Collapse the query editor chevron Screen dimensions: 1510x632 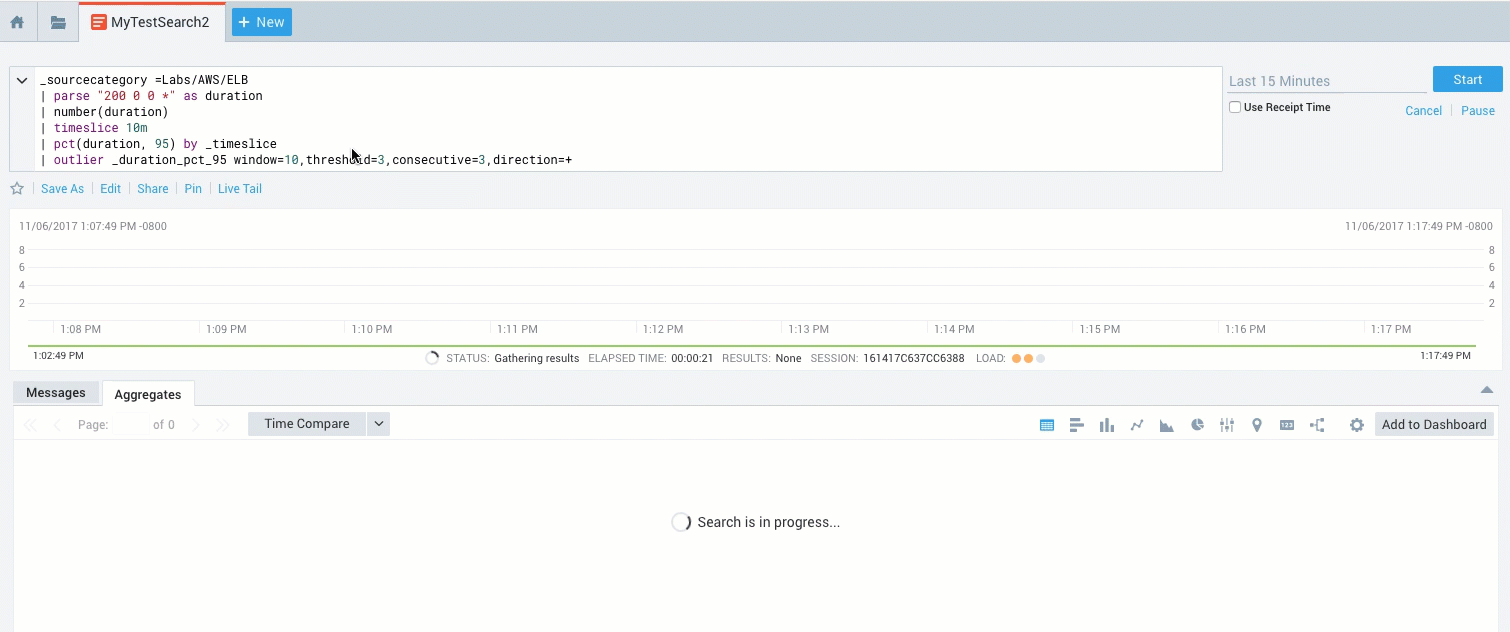(x=21, y=80)
